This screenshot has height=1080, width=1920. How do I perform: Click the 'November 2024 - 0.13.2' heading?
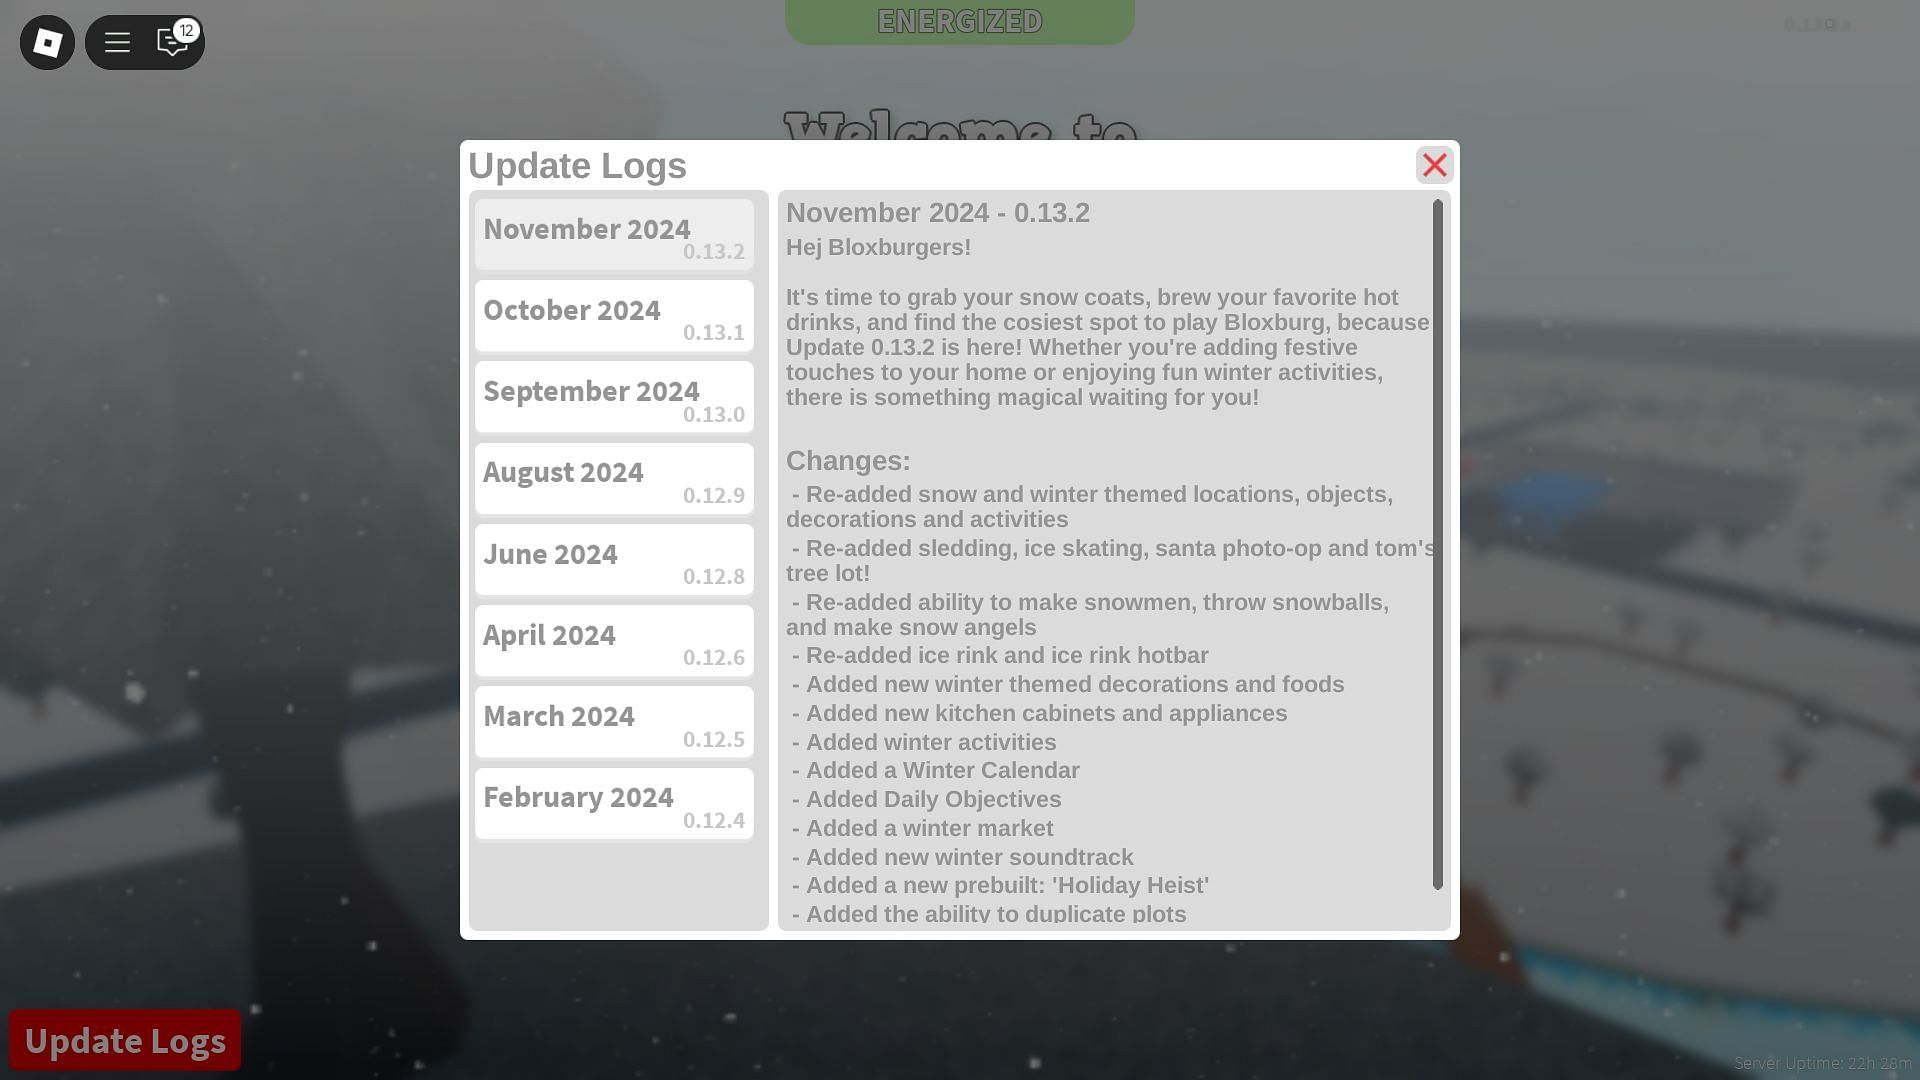(x=938, y=213)
